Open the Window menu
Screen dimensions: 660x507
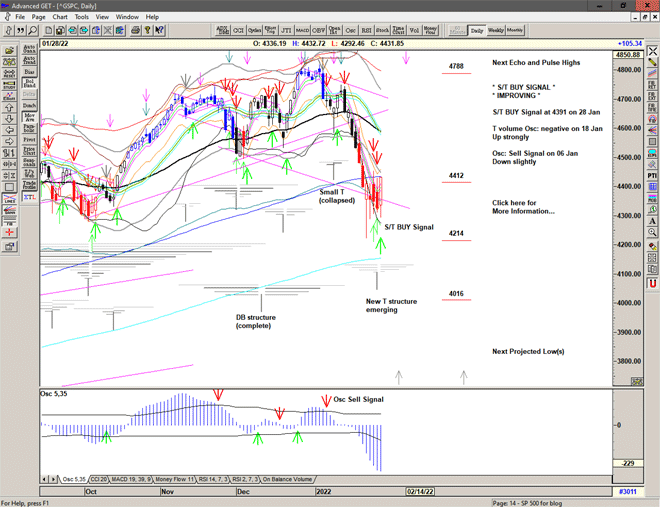pyautogui.click(x=127, y=17)
